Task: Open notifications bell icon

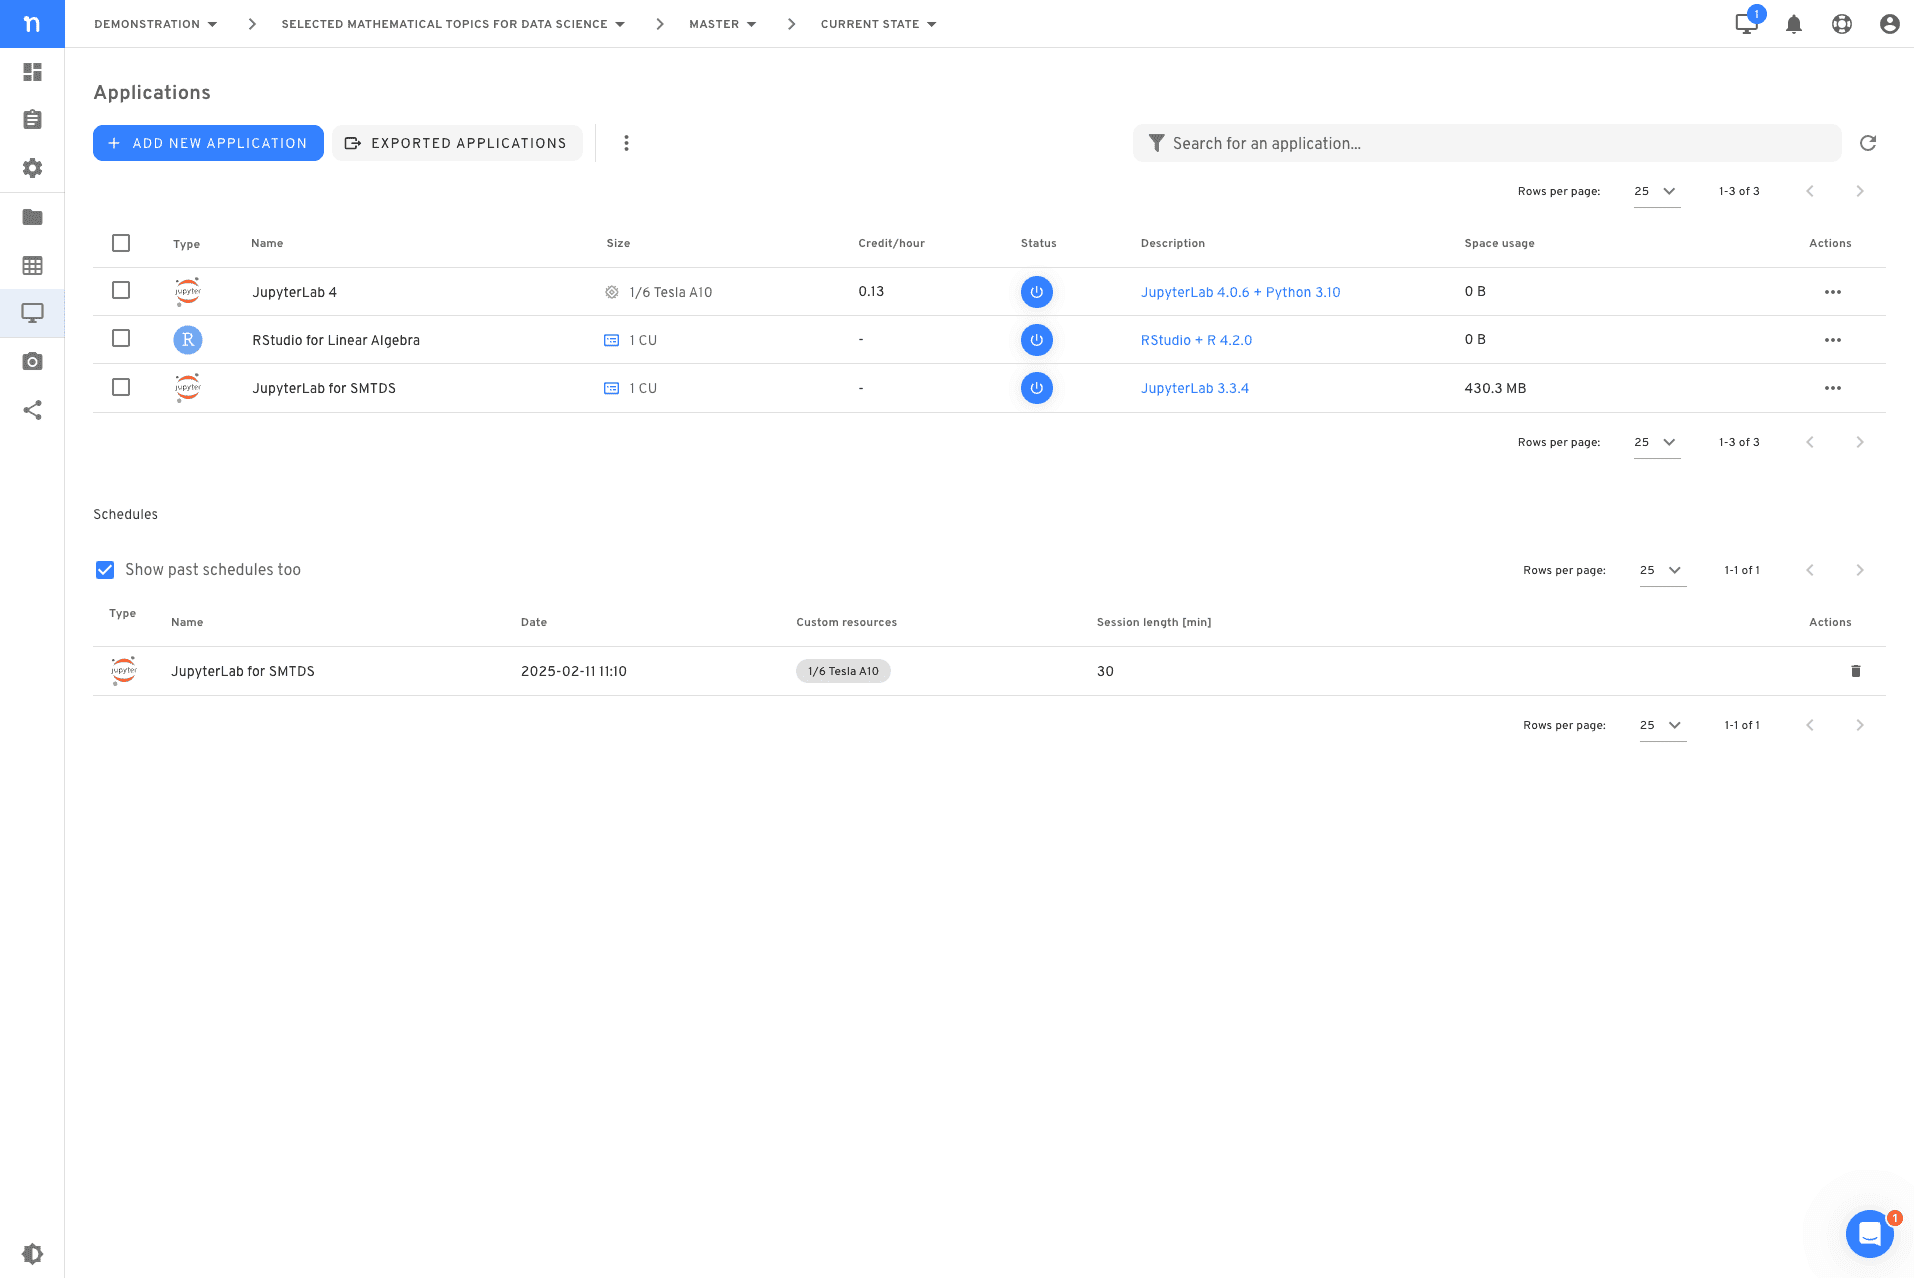Action: 1794,24
